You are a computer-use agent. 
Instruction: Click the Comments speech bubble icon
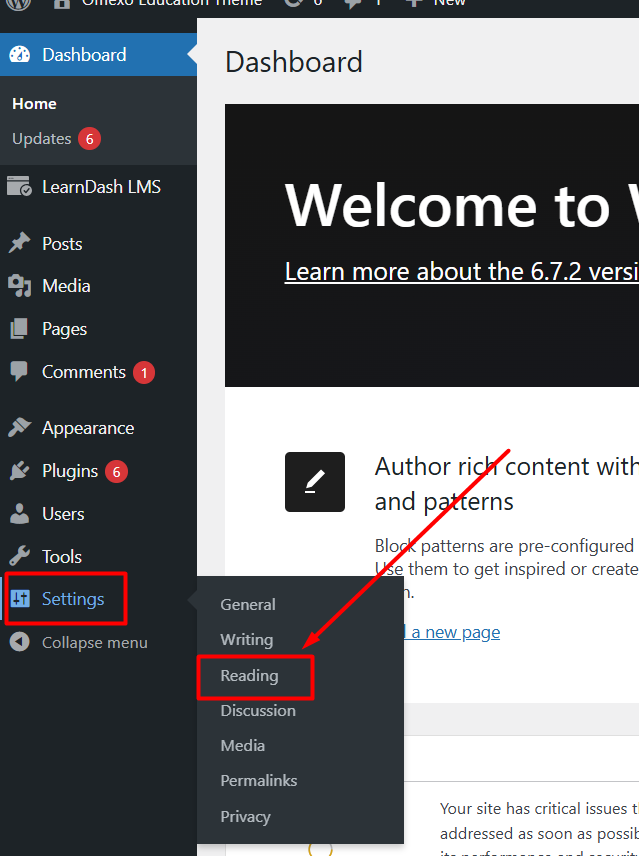20,371
